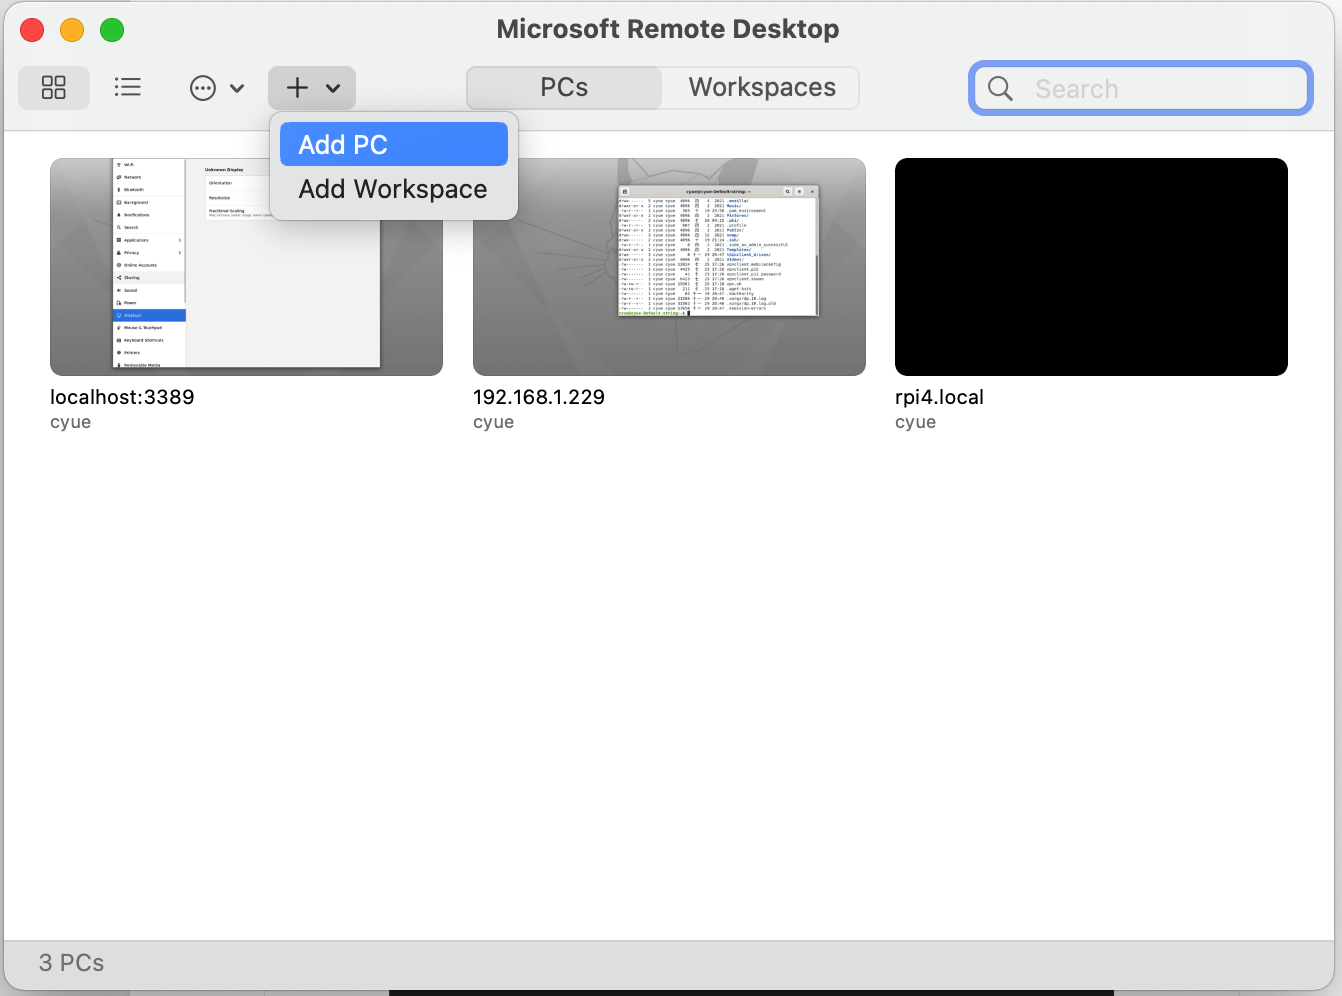Image resolution: width=1342 pixels, height=996 pixels.
Task: Switch to grid view layout
Action: pos(54,88)
